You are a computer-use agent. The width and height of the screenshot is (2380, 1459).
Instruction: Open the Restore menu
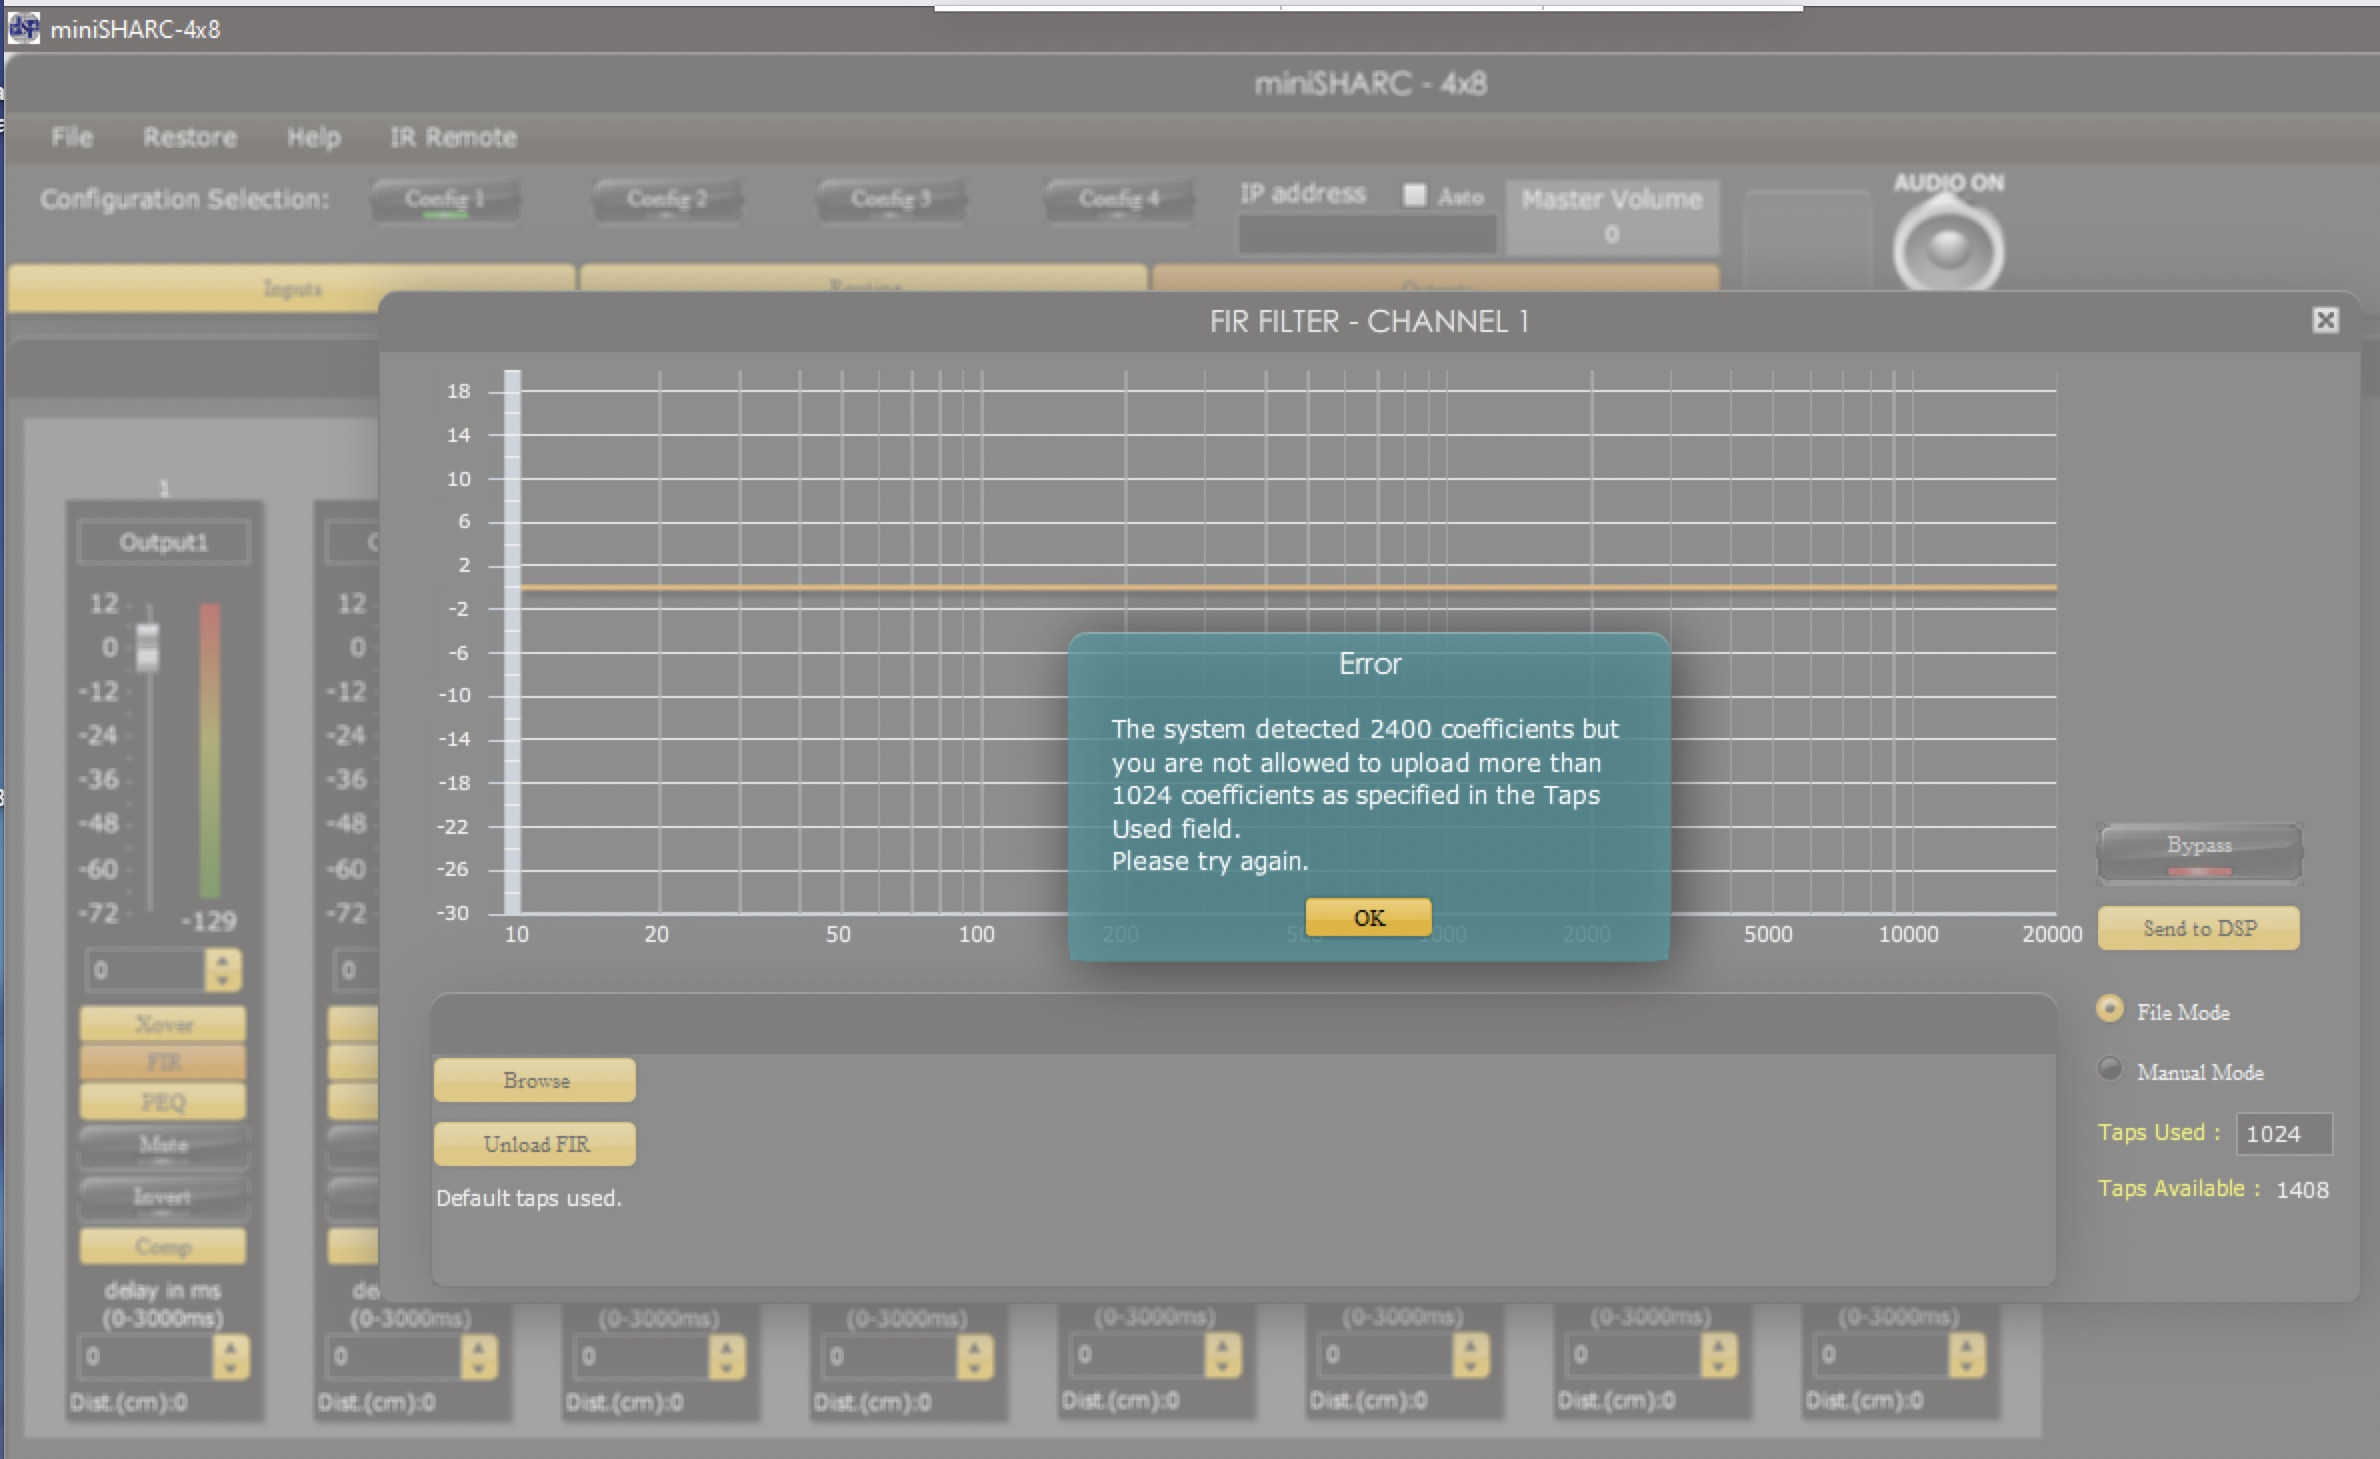click(190, 137)
